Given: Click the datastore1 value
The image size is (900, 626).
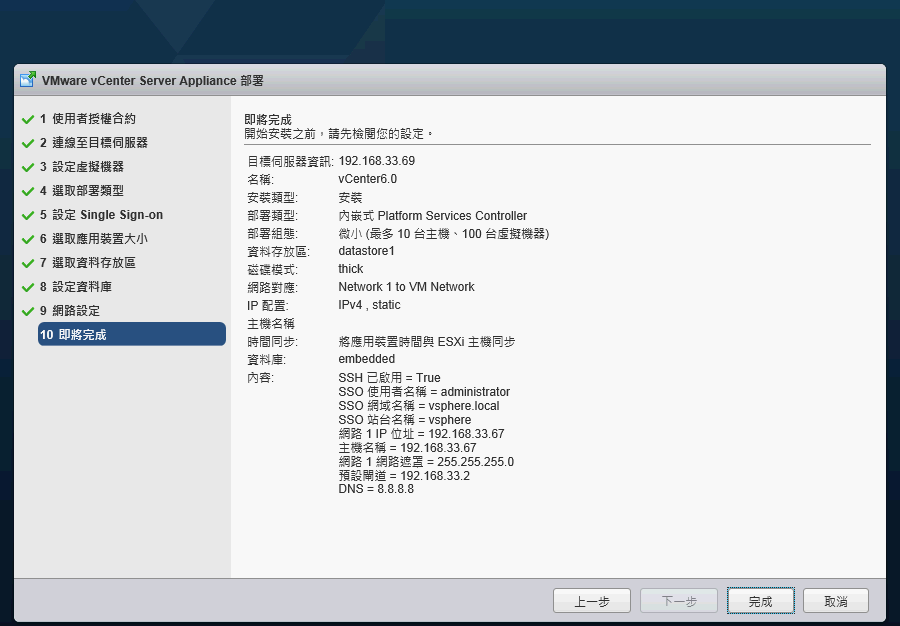Looking at the screenshot, I should [x=366, y=251].
